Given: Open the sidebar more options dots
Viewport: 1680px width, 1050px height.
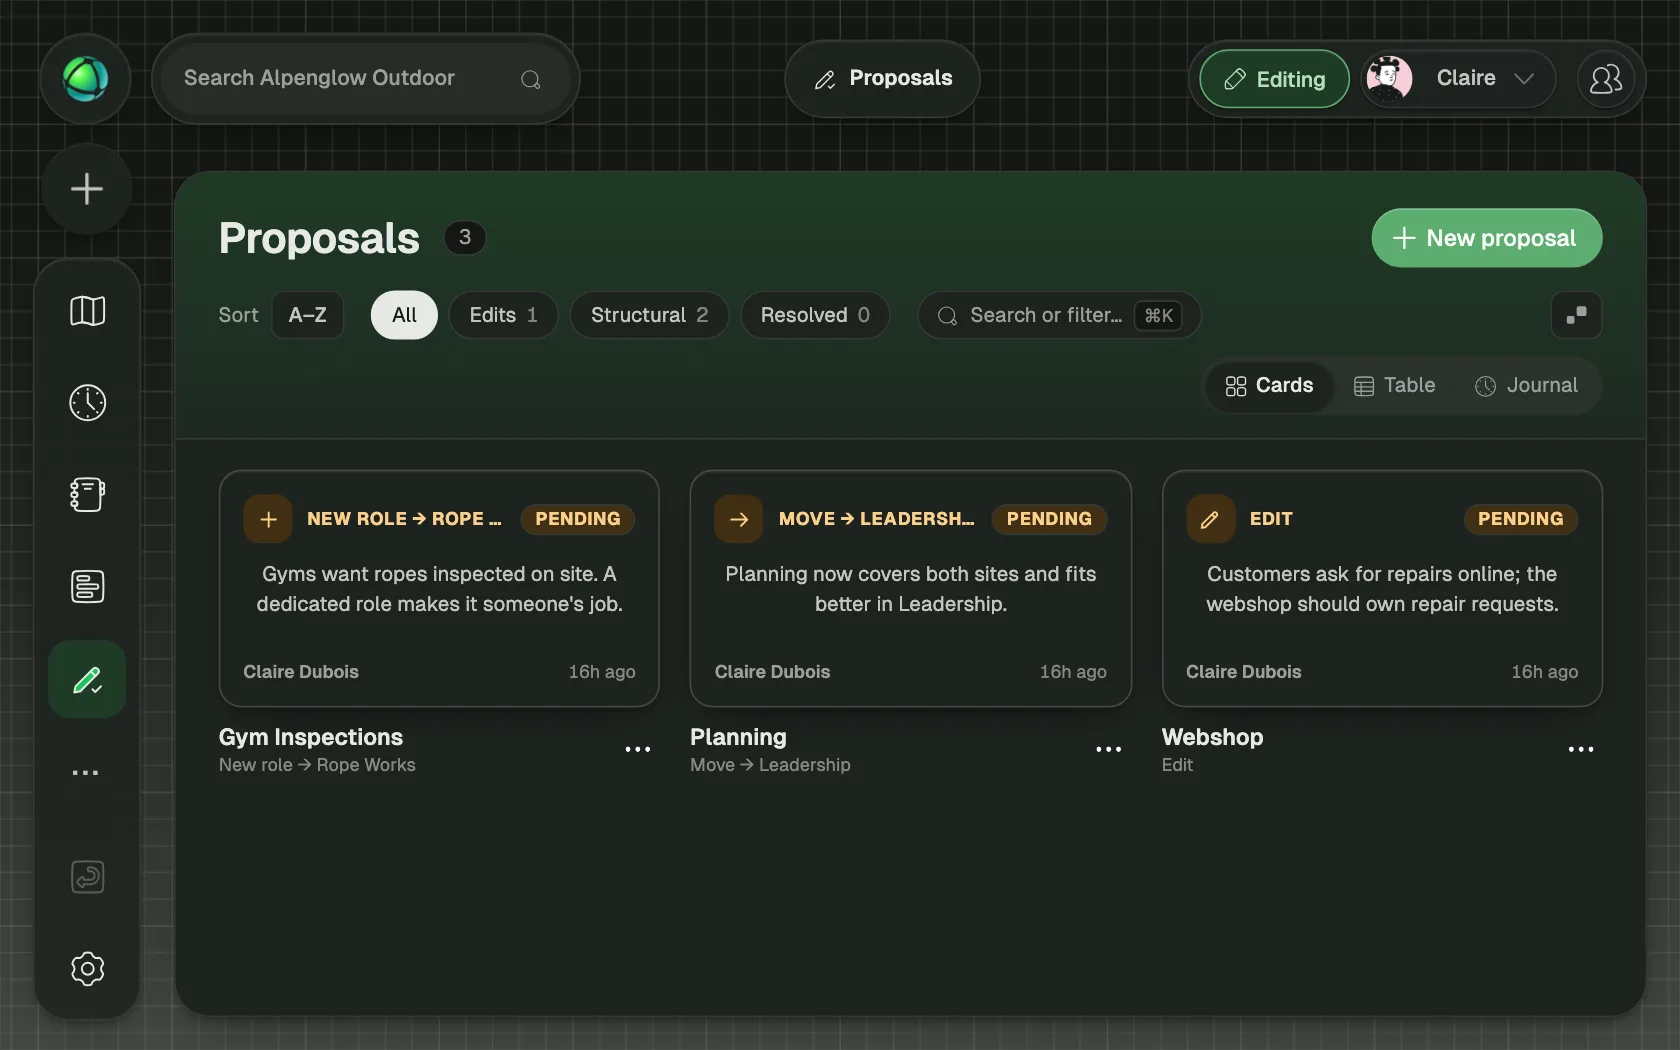Looking at the screenshot, I should coord(85,772).
